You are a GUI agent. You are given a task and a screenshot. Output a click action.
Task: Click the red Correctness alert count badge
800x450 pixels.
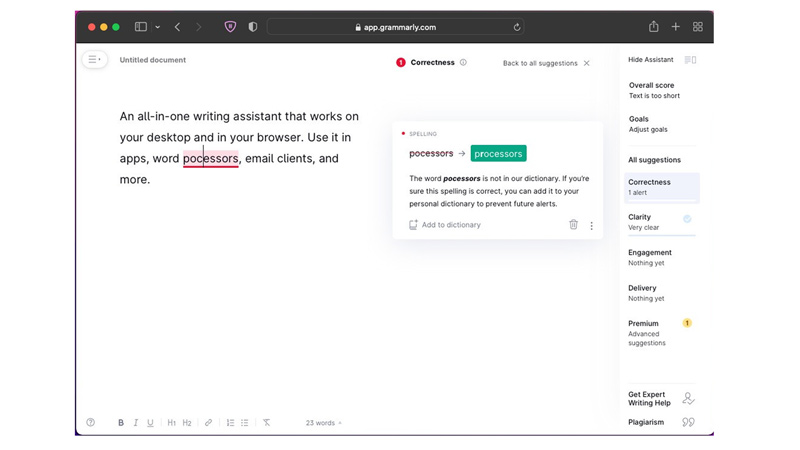[401, 62]
